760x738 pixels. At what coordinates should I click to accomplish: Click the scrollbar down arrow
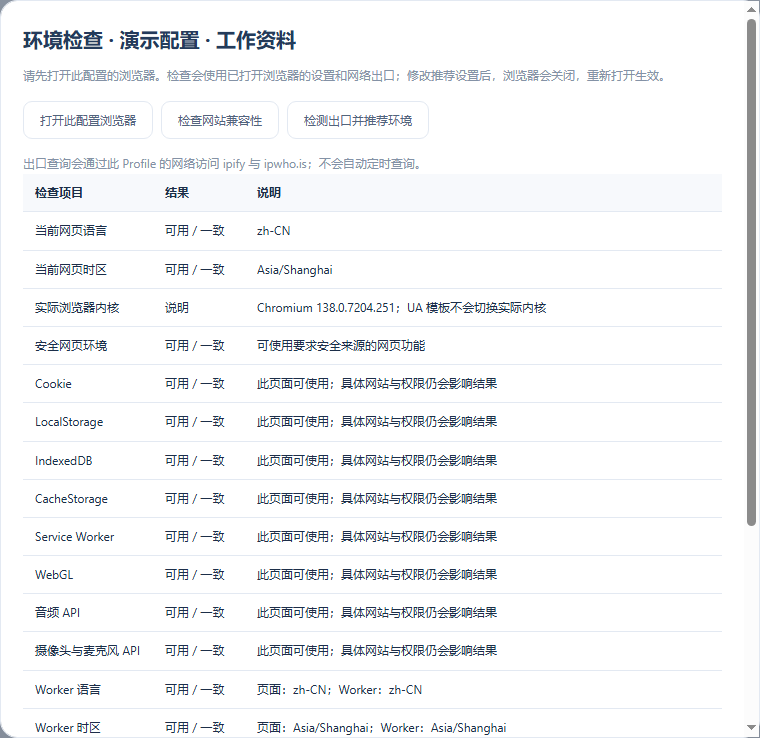(751, 728)
